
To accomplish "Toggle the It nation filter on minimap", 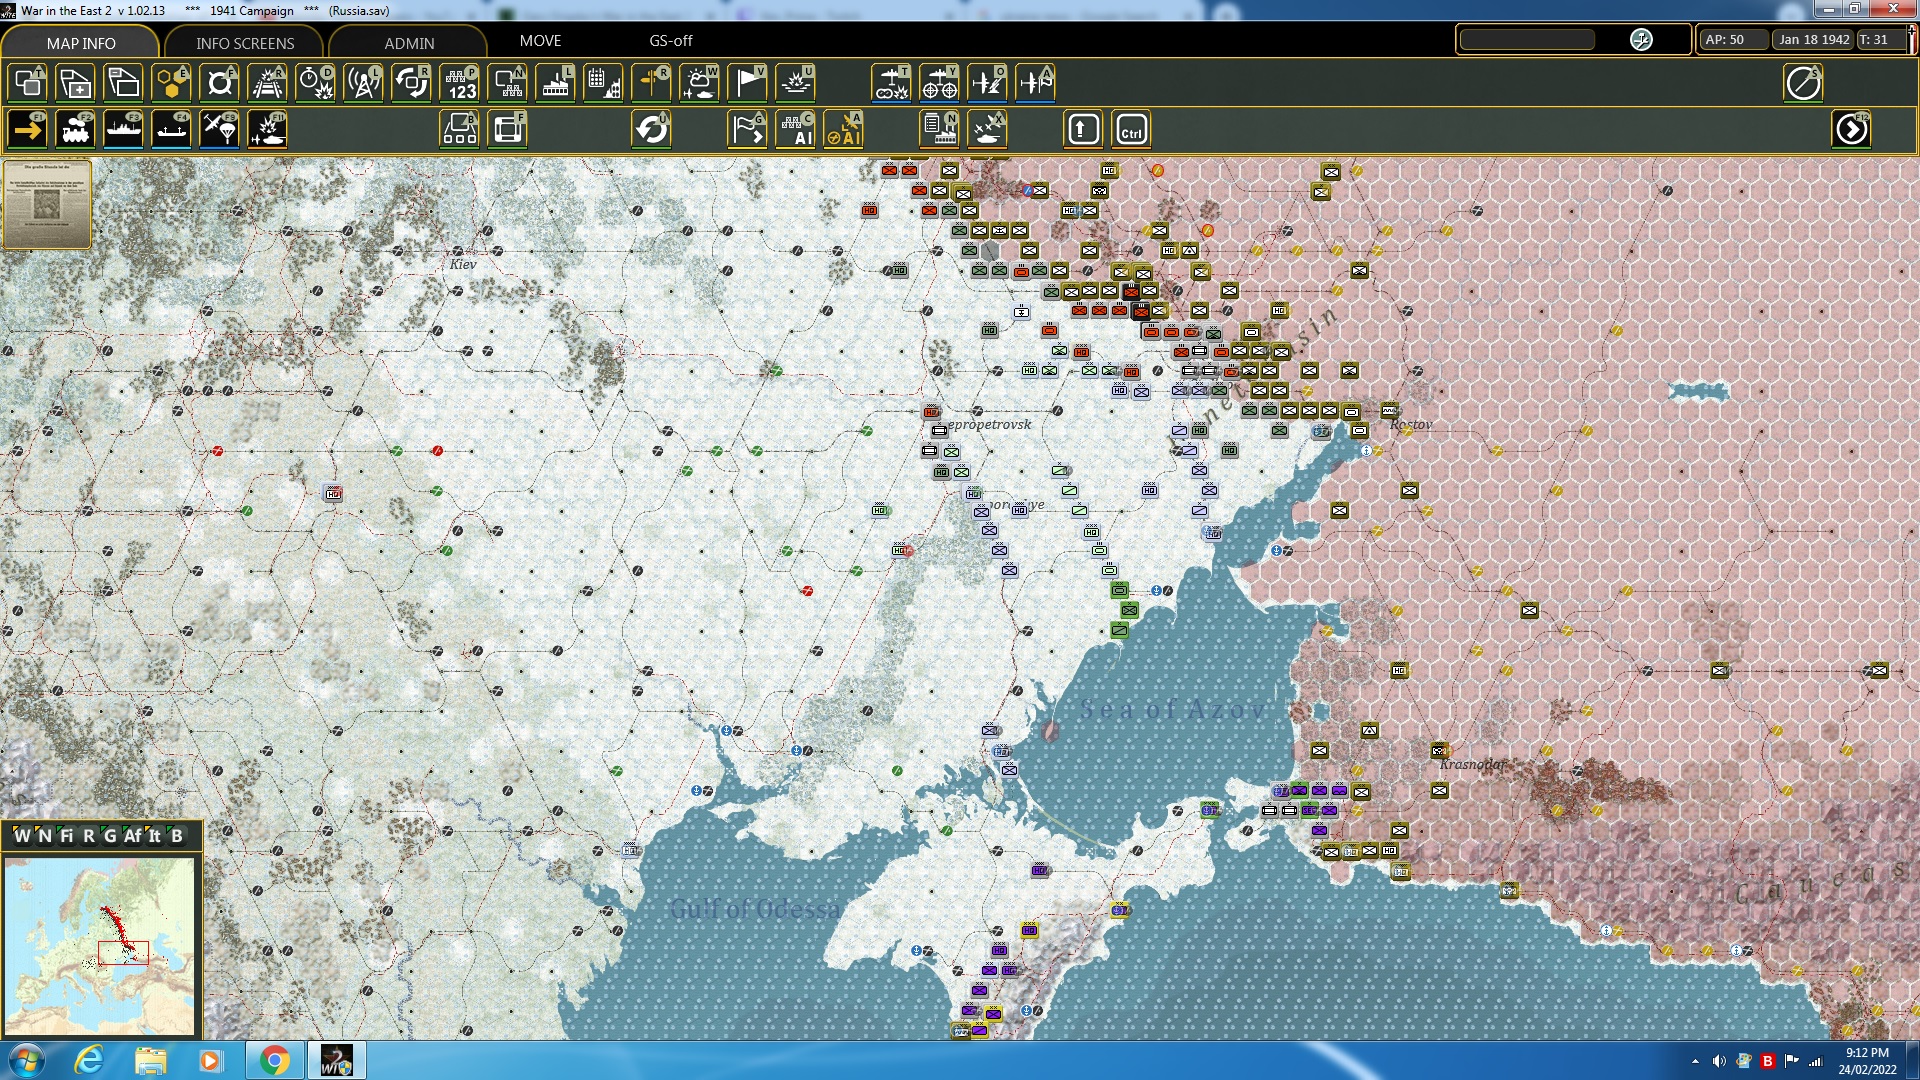I will tap(154, 836).
